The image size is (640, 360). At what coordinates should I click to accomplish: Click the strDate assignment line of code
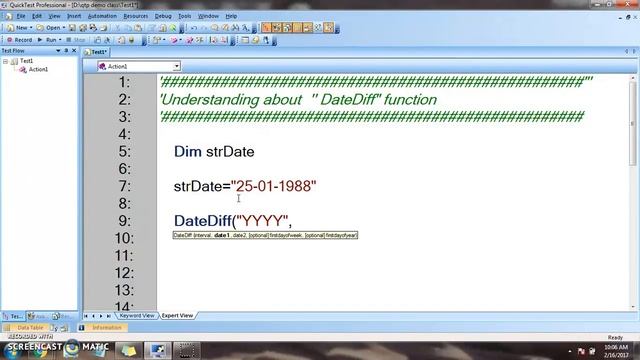point(245,186)
